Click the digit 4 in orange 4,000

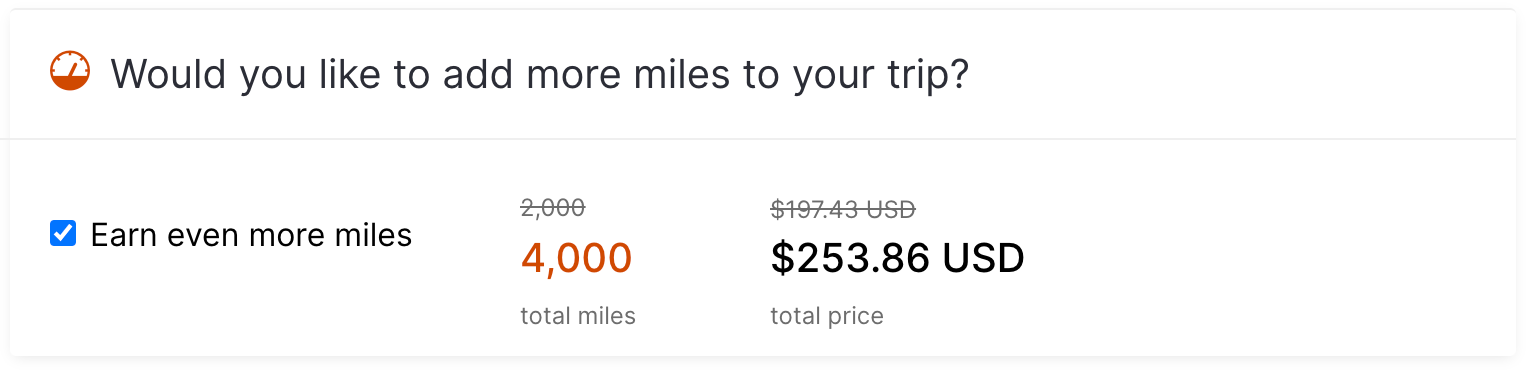[x=533, y=258]
